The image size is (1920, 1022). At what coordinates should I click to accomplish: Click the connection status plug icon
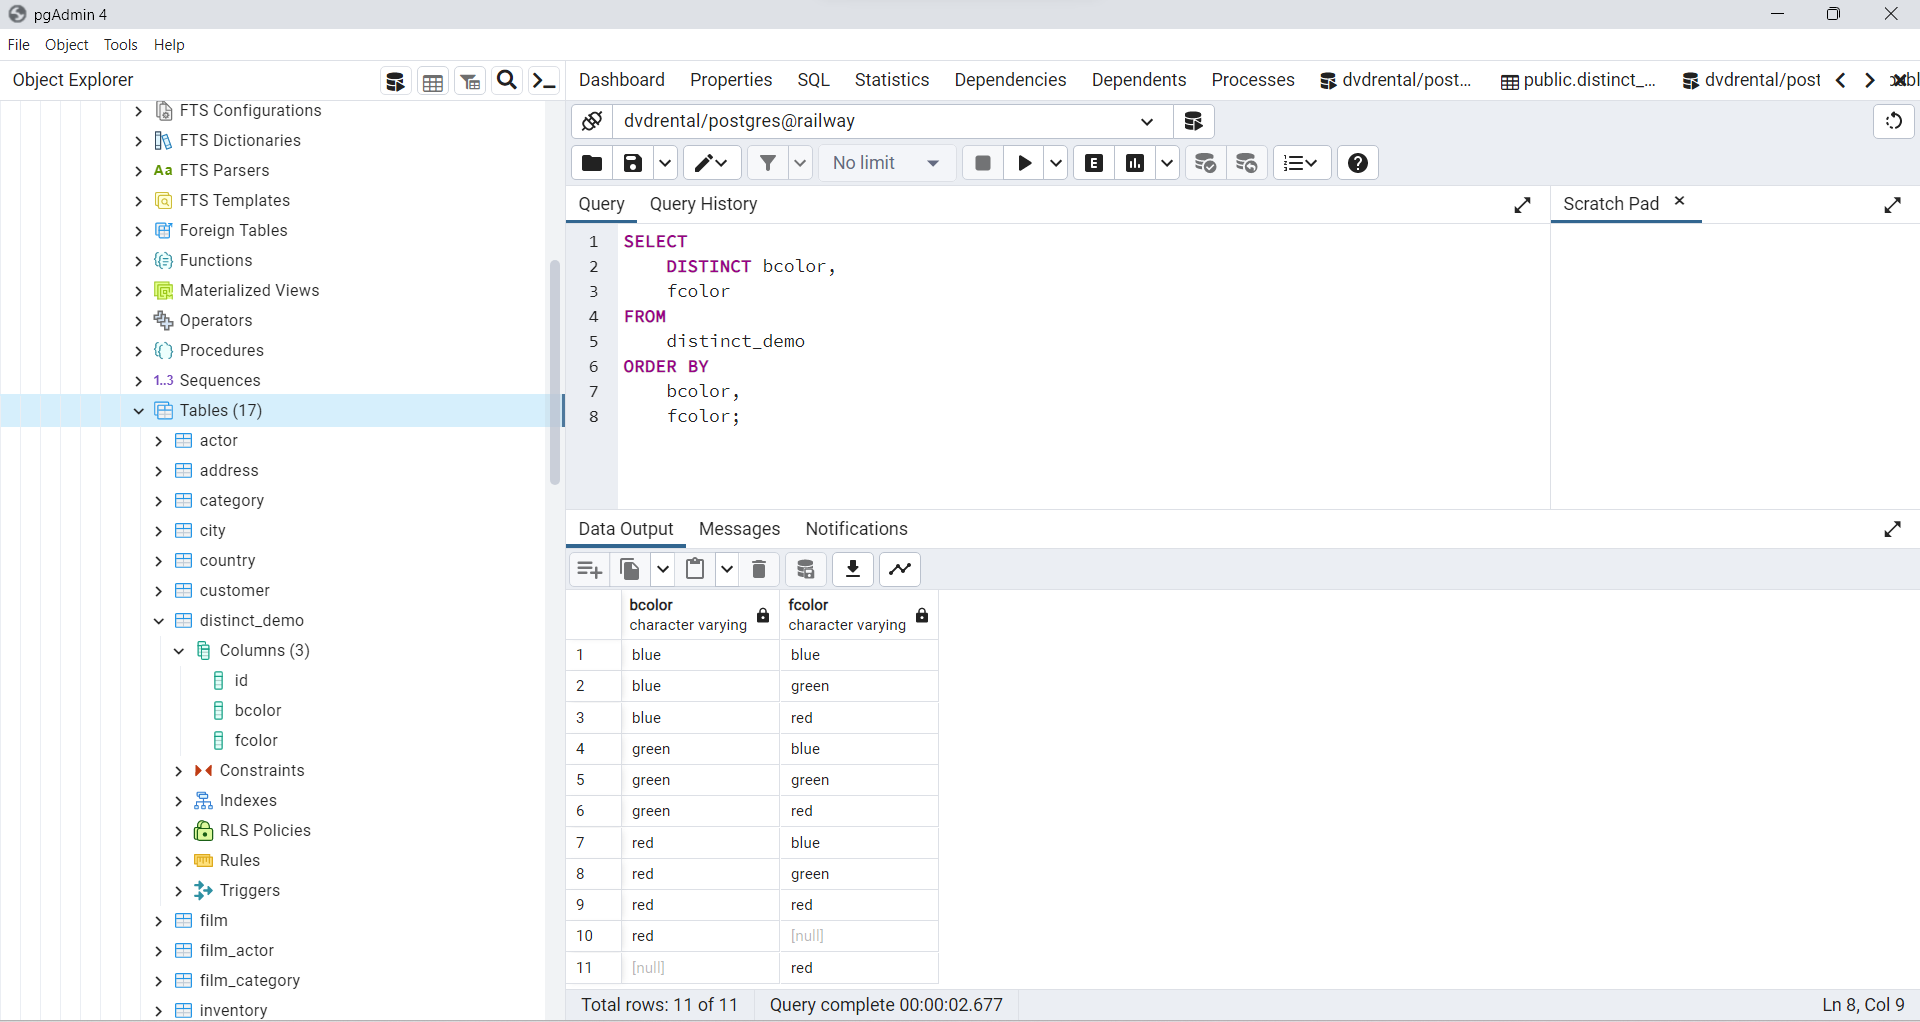tap(592, 121)
